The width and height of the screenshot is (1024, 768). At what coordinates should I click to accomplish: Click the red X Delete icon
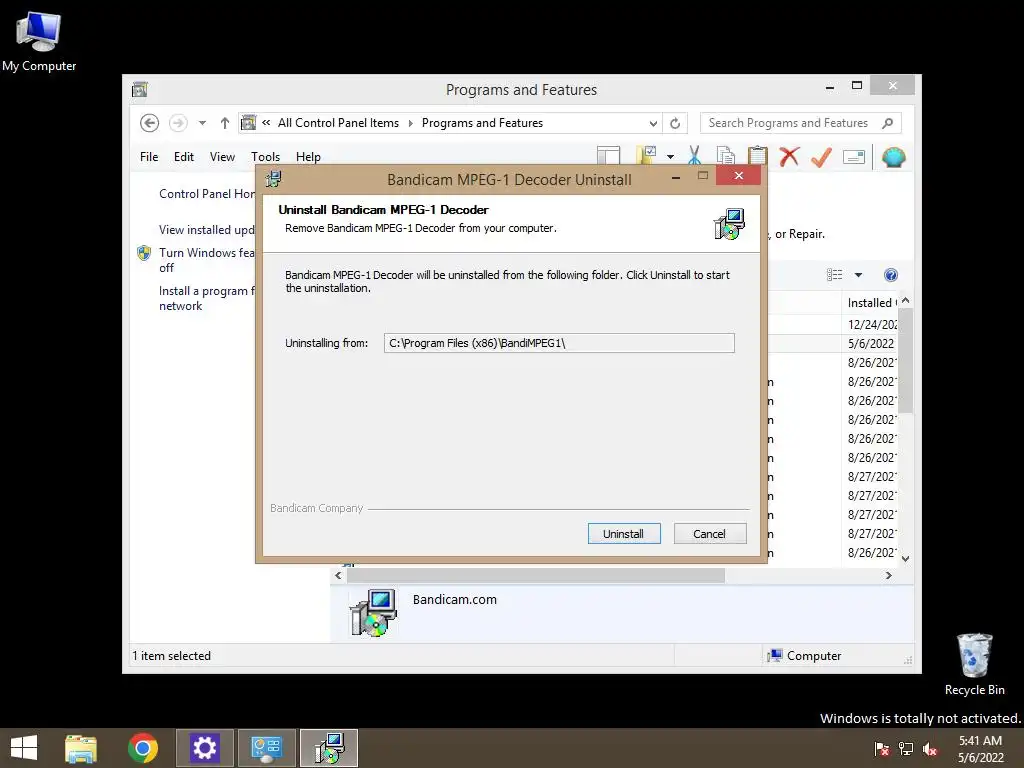point(790,156)
